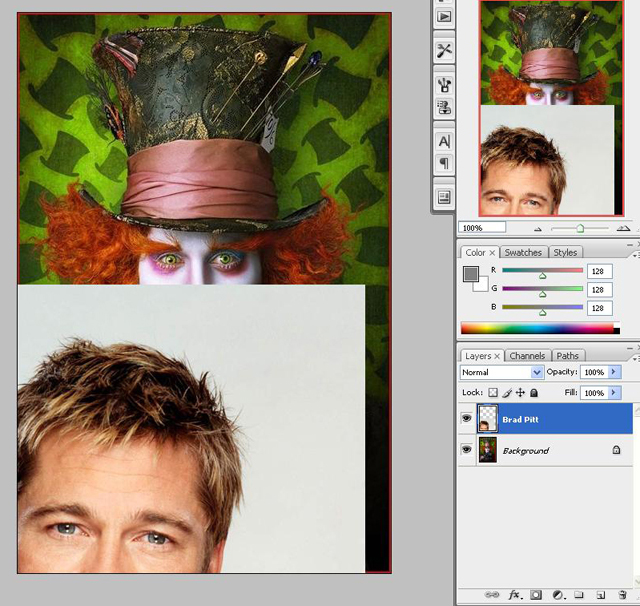The width and height of the screenshot is (640, 606).
Task: Open the Layer Comps panel icon
Action: click(444, 198)
